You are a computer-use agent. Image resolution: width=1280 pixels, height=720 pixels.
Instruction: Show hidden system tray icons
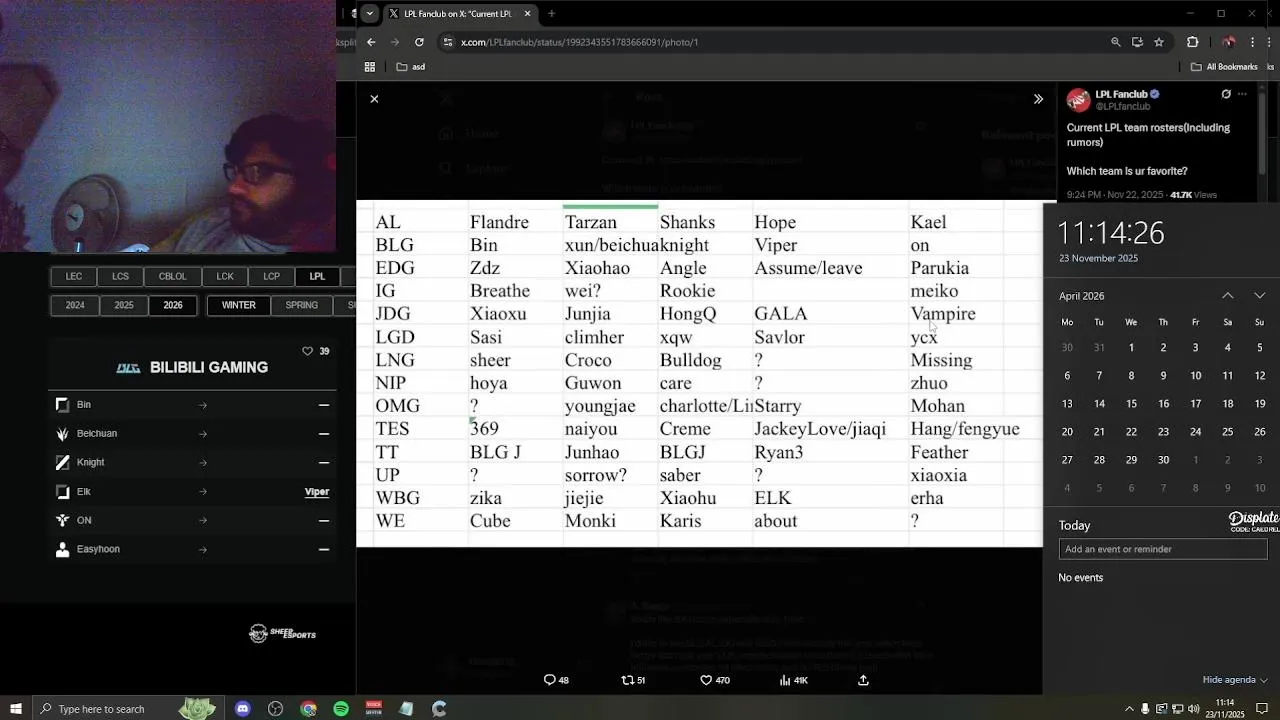coord(1129,709)
